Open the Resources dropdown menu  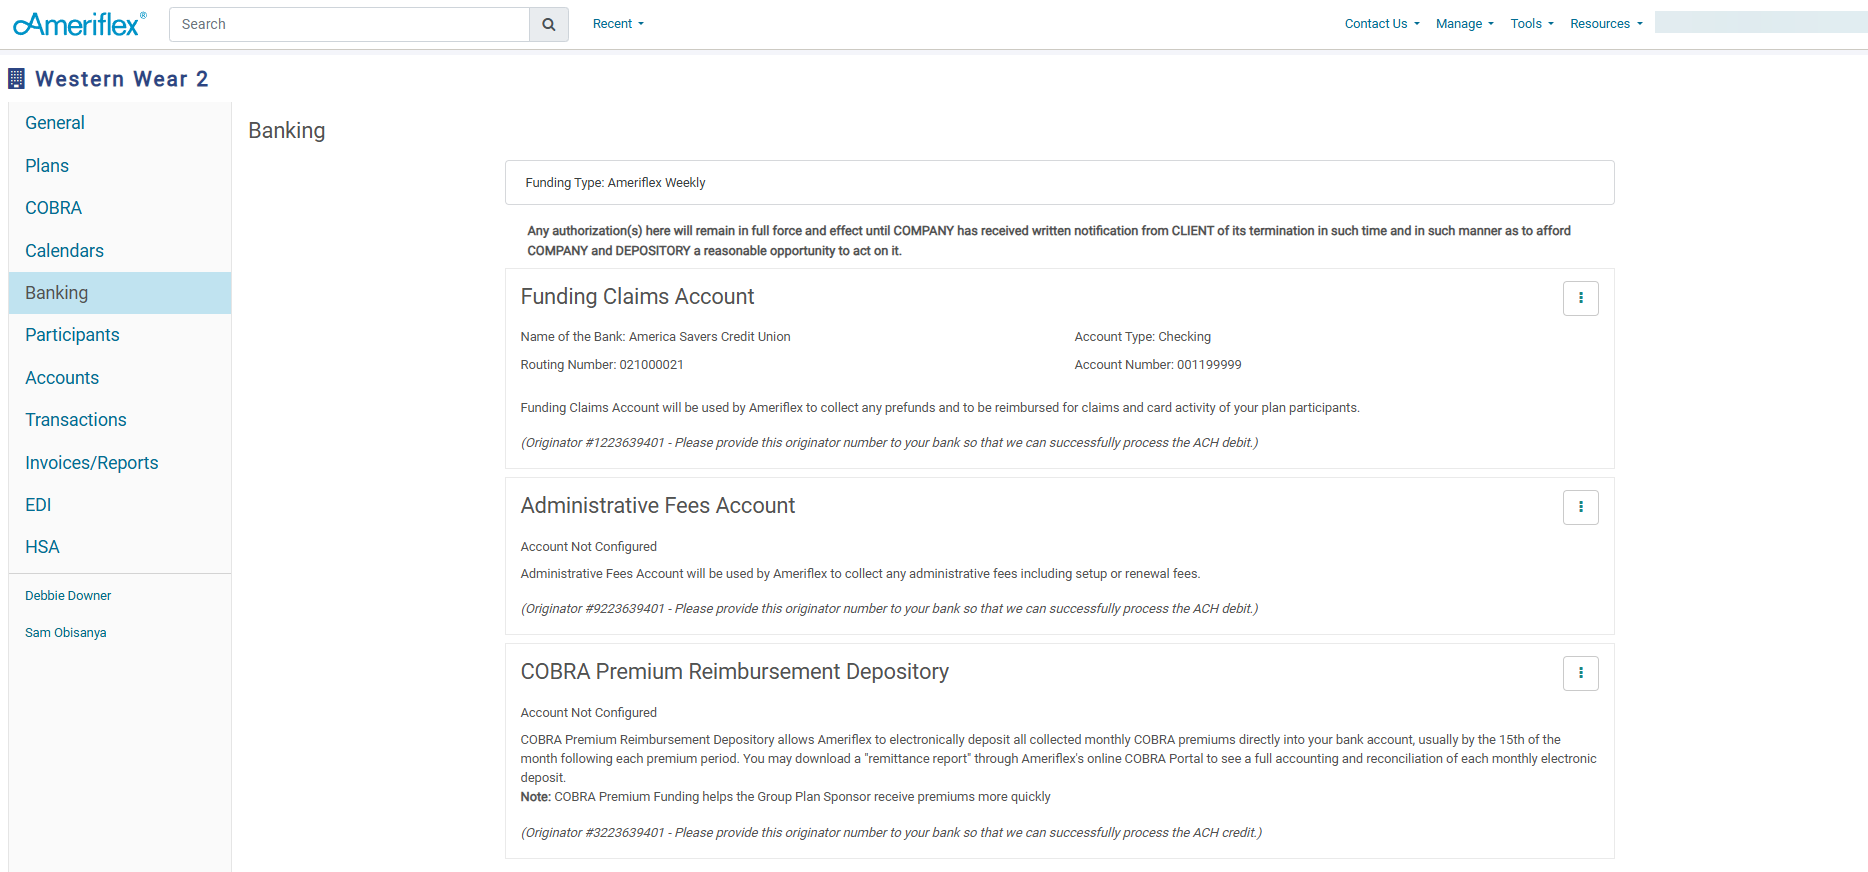click(x=1606, y=24)
